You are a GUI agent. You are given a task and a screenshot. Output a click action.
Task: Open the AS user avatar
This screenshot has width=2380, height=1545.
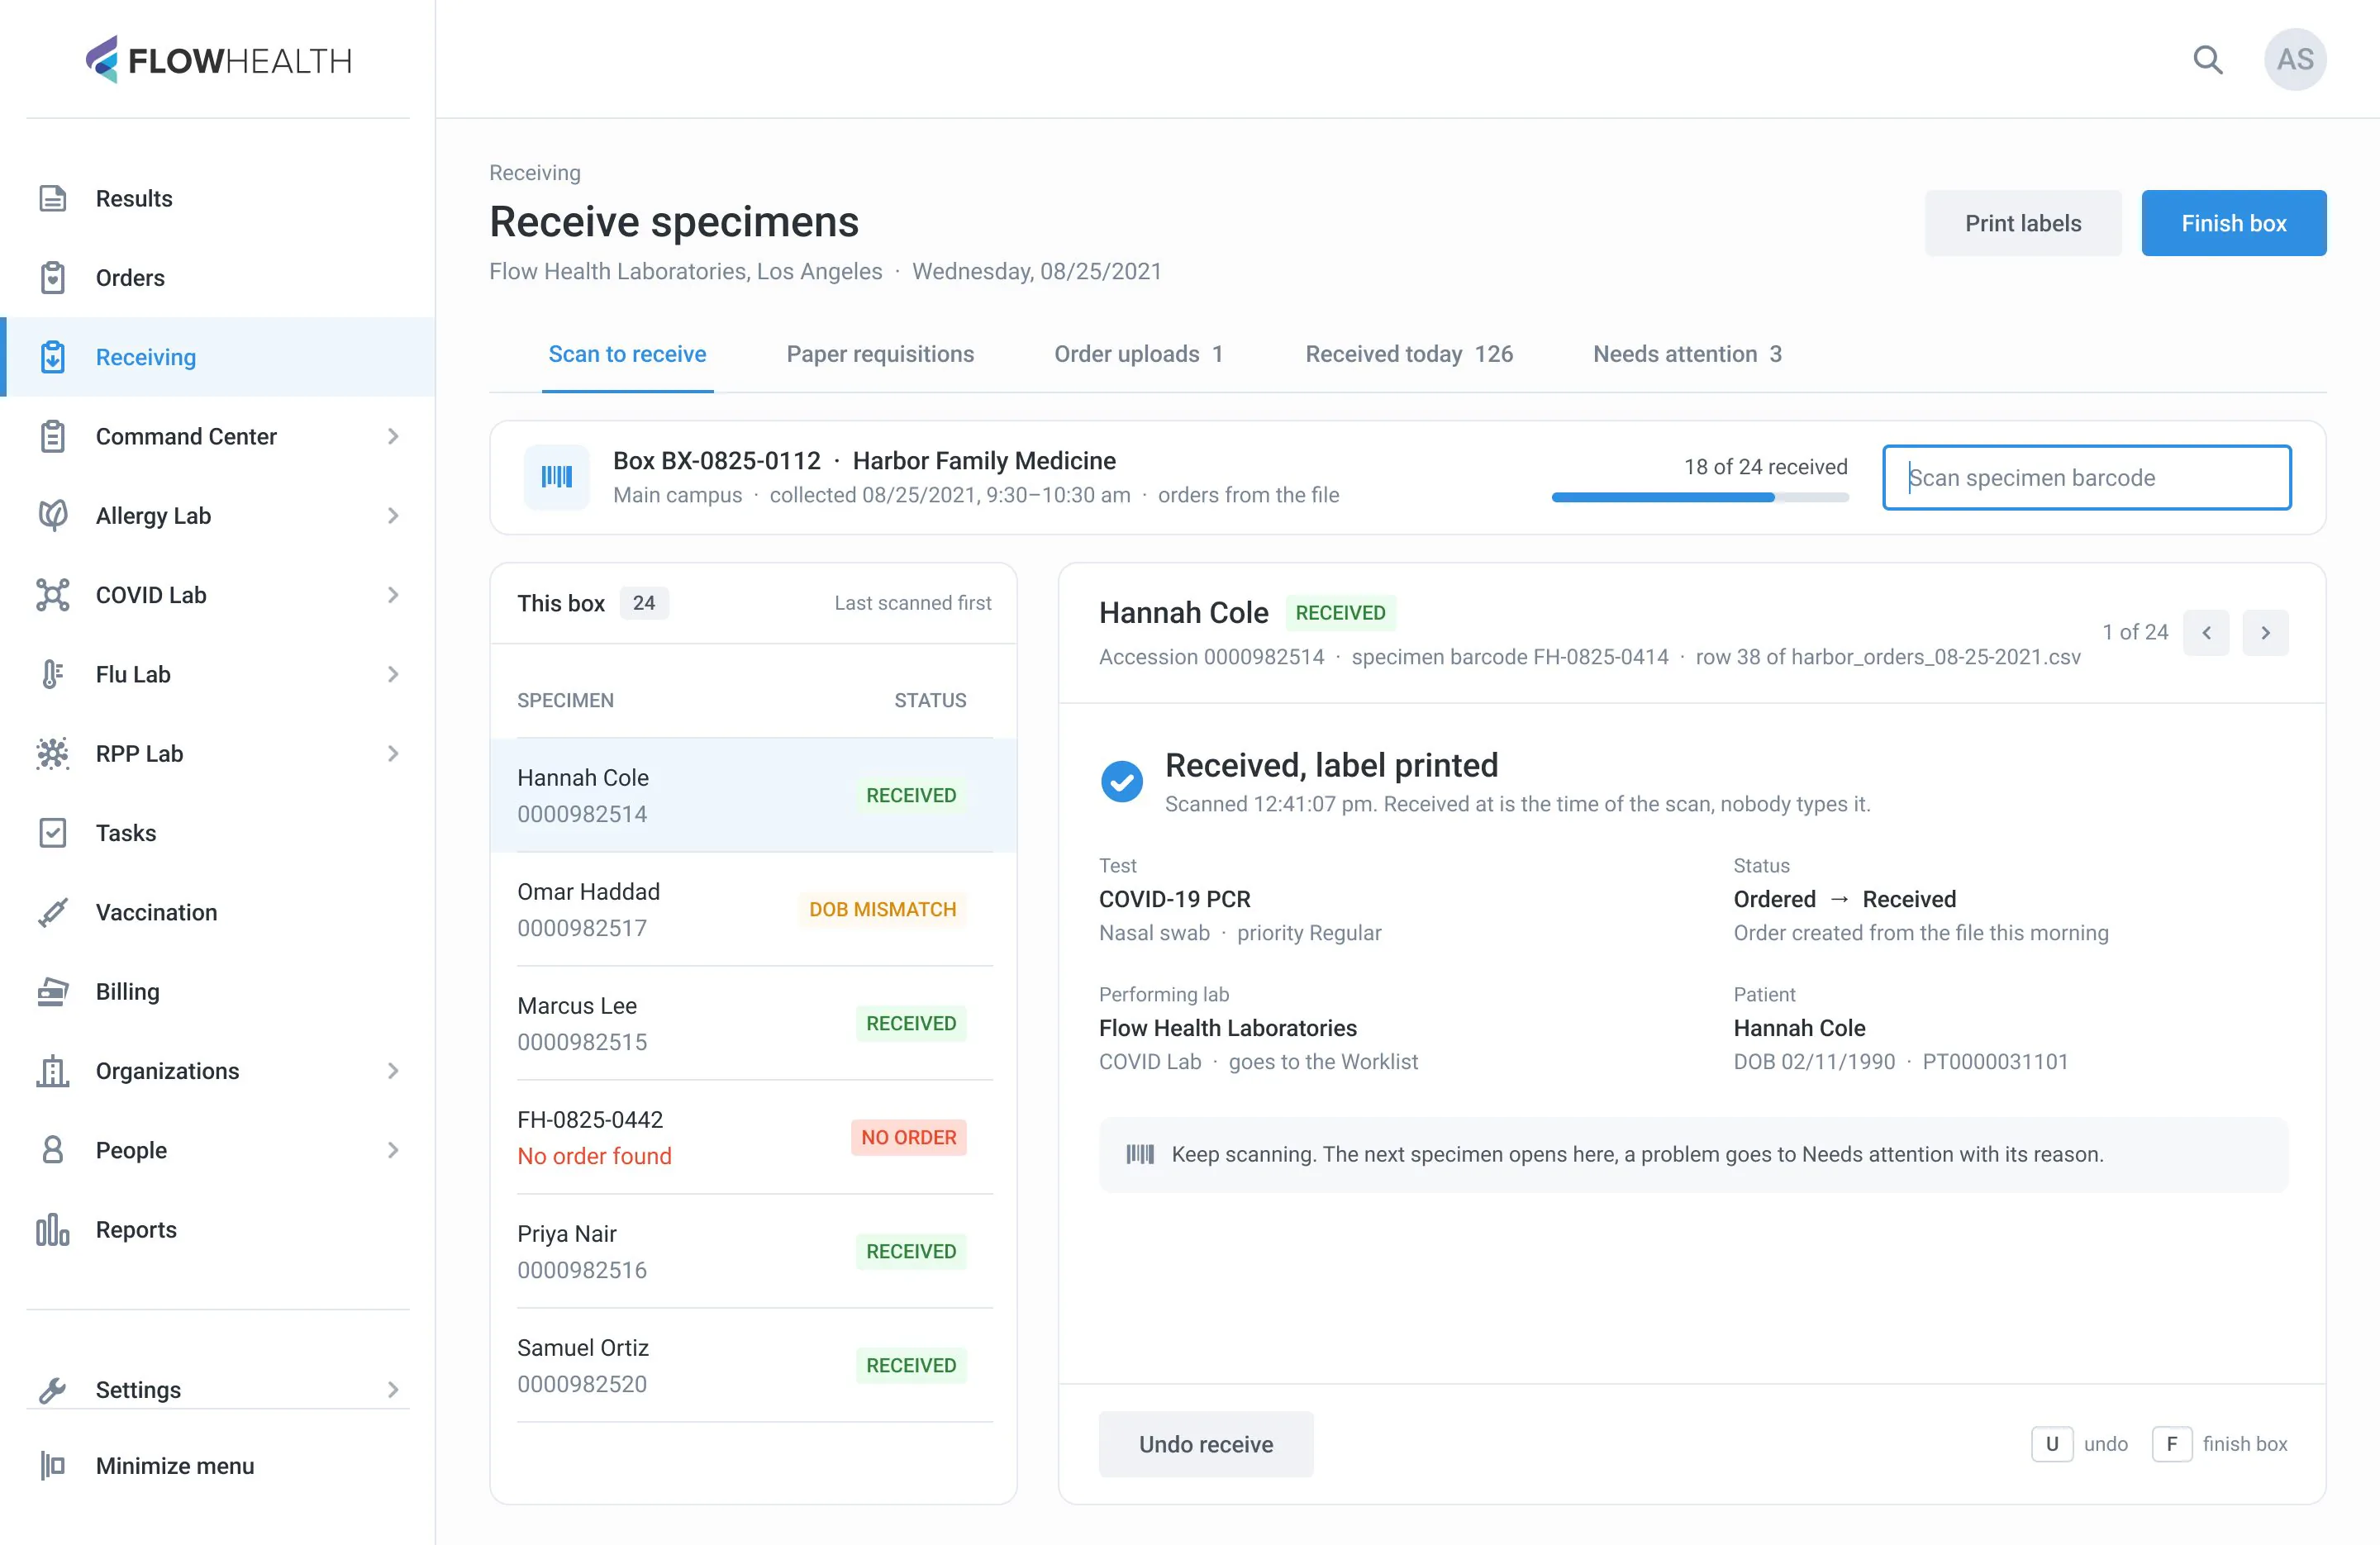[x=2294, y=60]
